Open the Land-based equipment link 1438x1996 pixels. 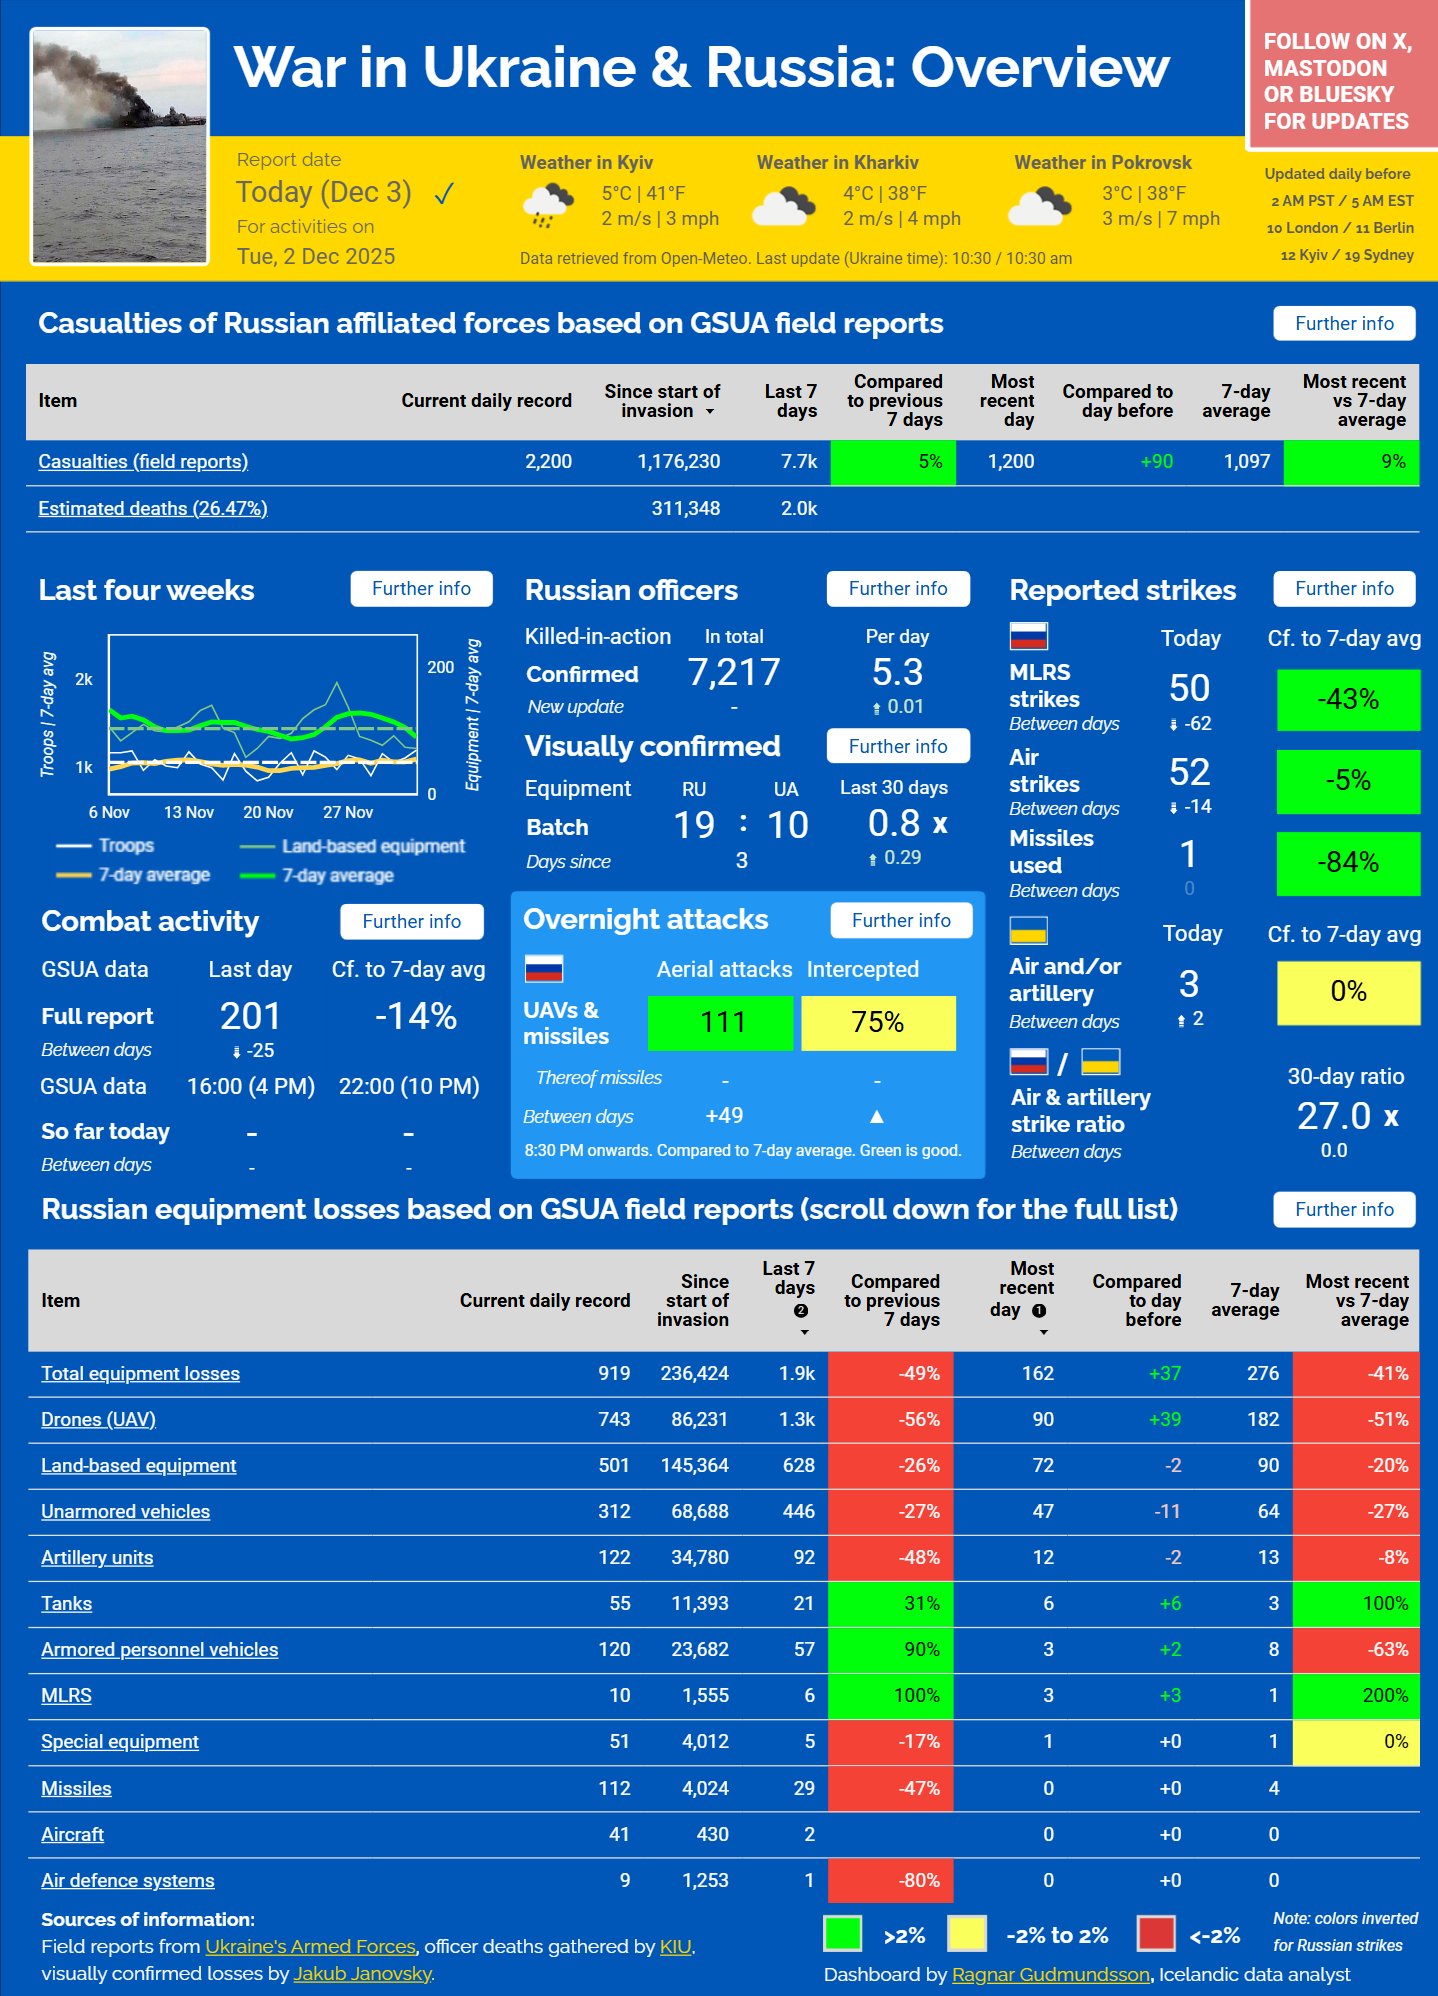(x=138, y=1465)
